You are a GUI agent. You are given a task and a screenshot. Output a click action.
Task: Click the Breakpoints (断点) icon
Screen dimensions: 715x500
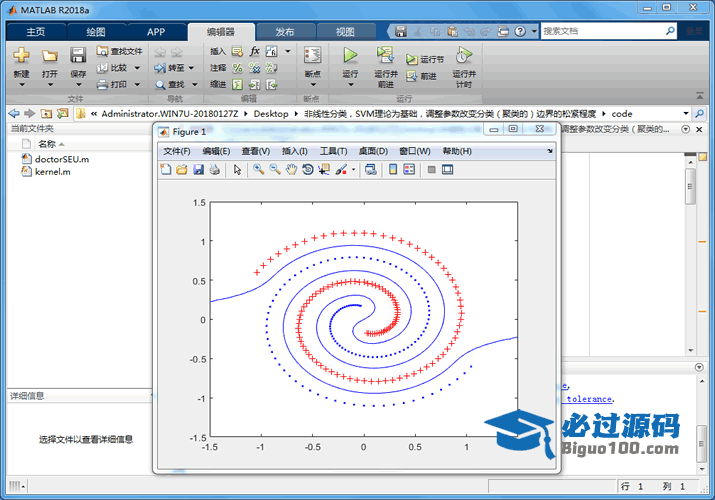click(312, 55)
